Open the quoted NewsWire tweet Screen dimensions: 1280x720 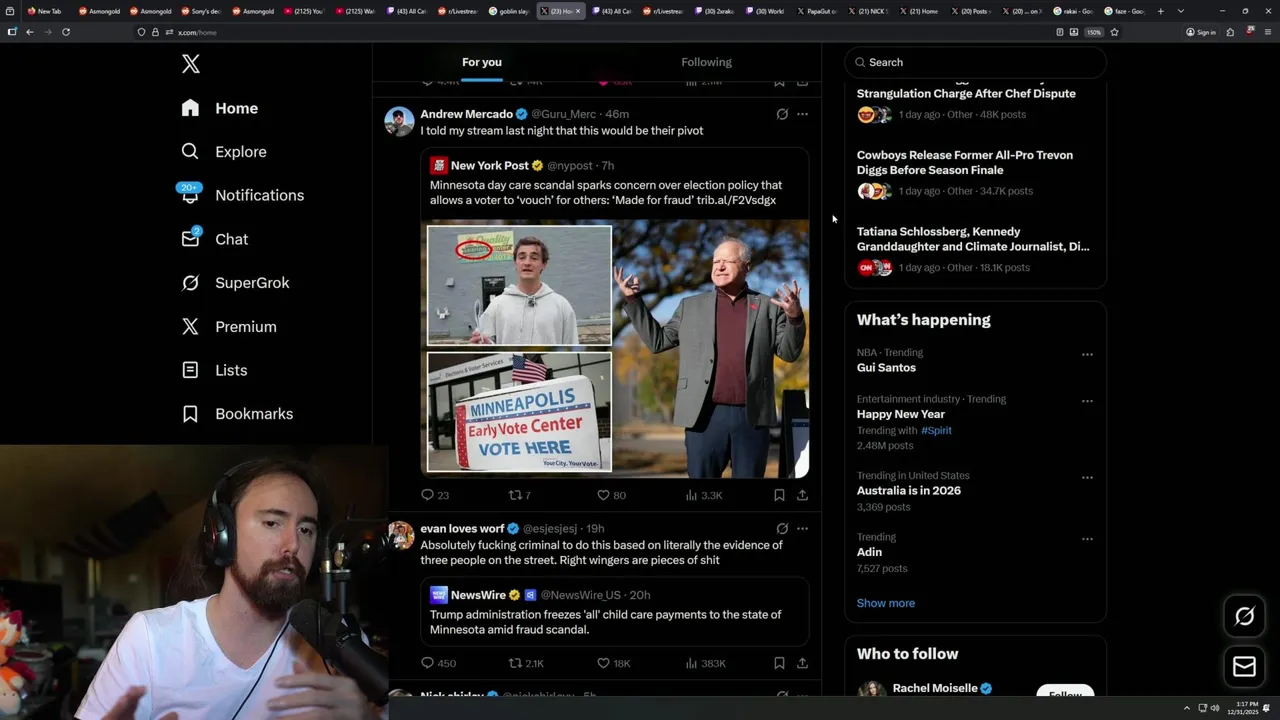point(615,611)
